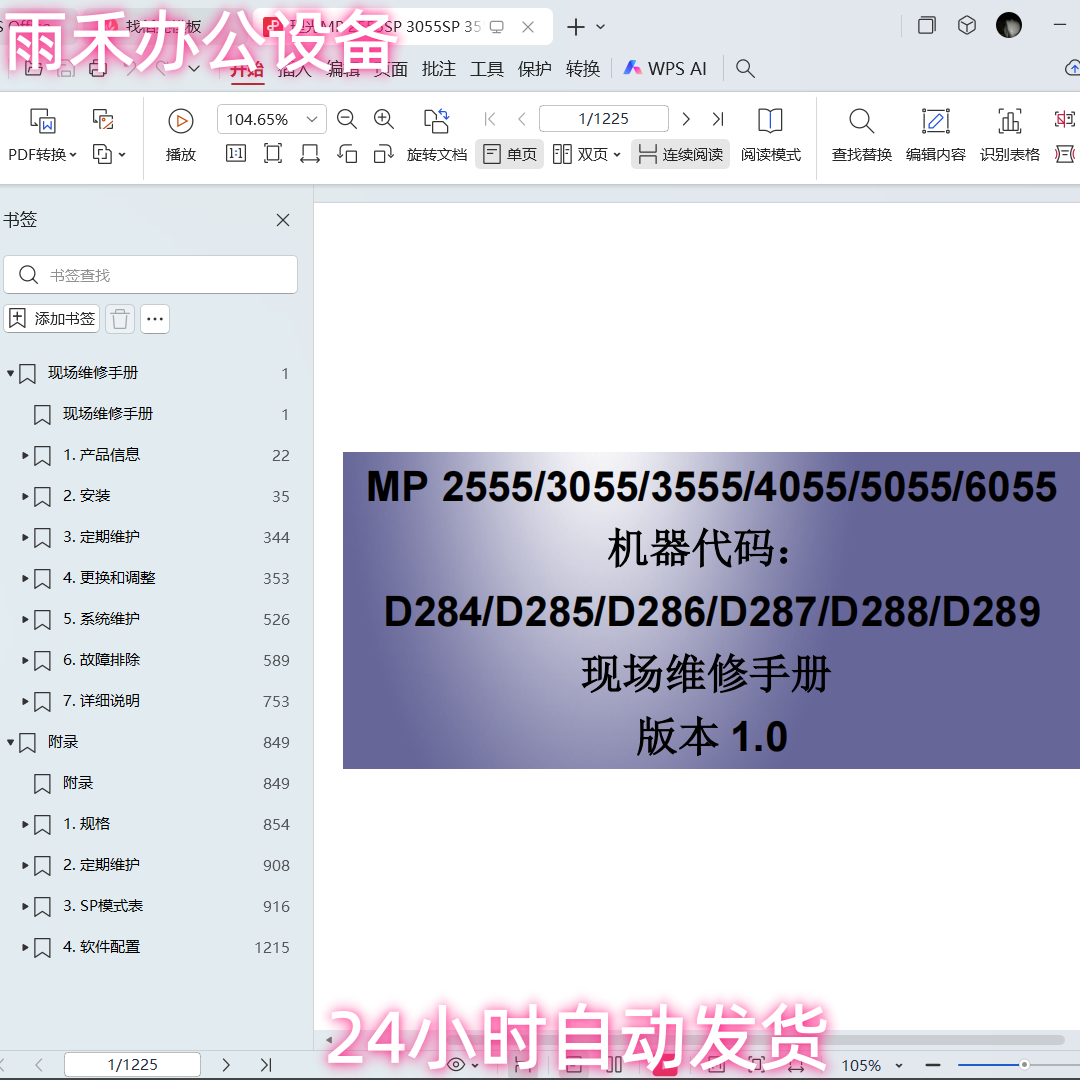Viewport: 1080px width, 1080px height.
Task: Click the zoom out magnifier icon
Action: click(346, 119)
